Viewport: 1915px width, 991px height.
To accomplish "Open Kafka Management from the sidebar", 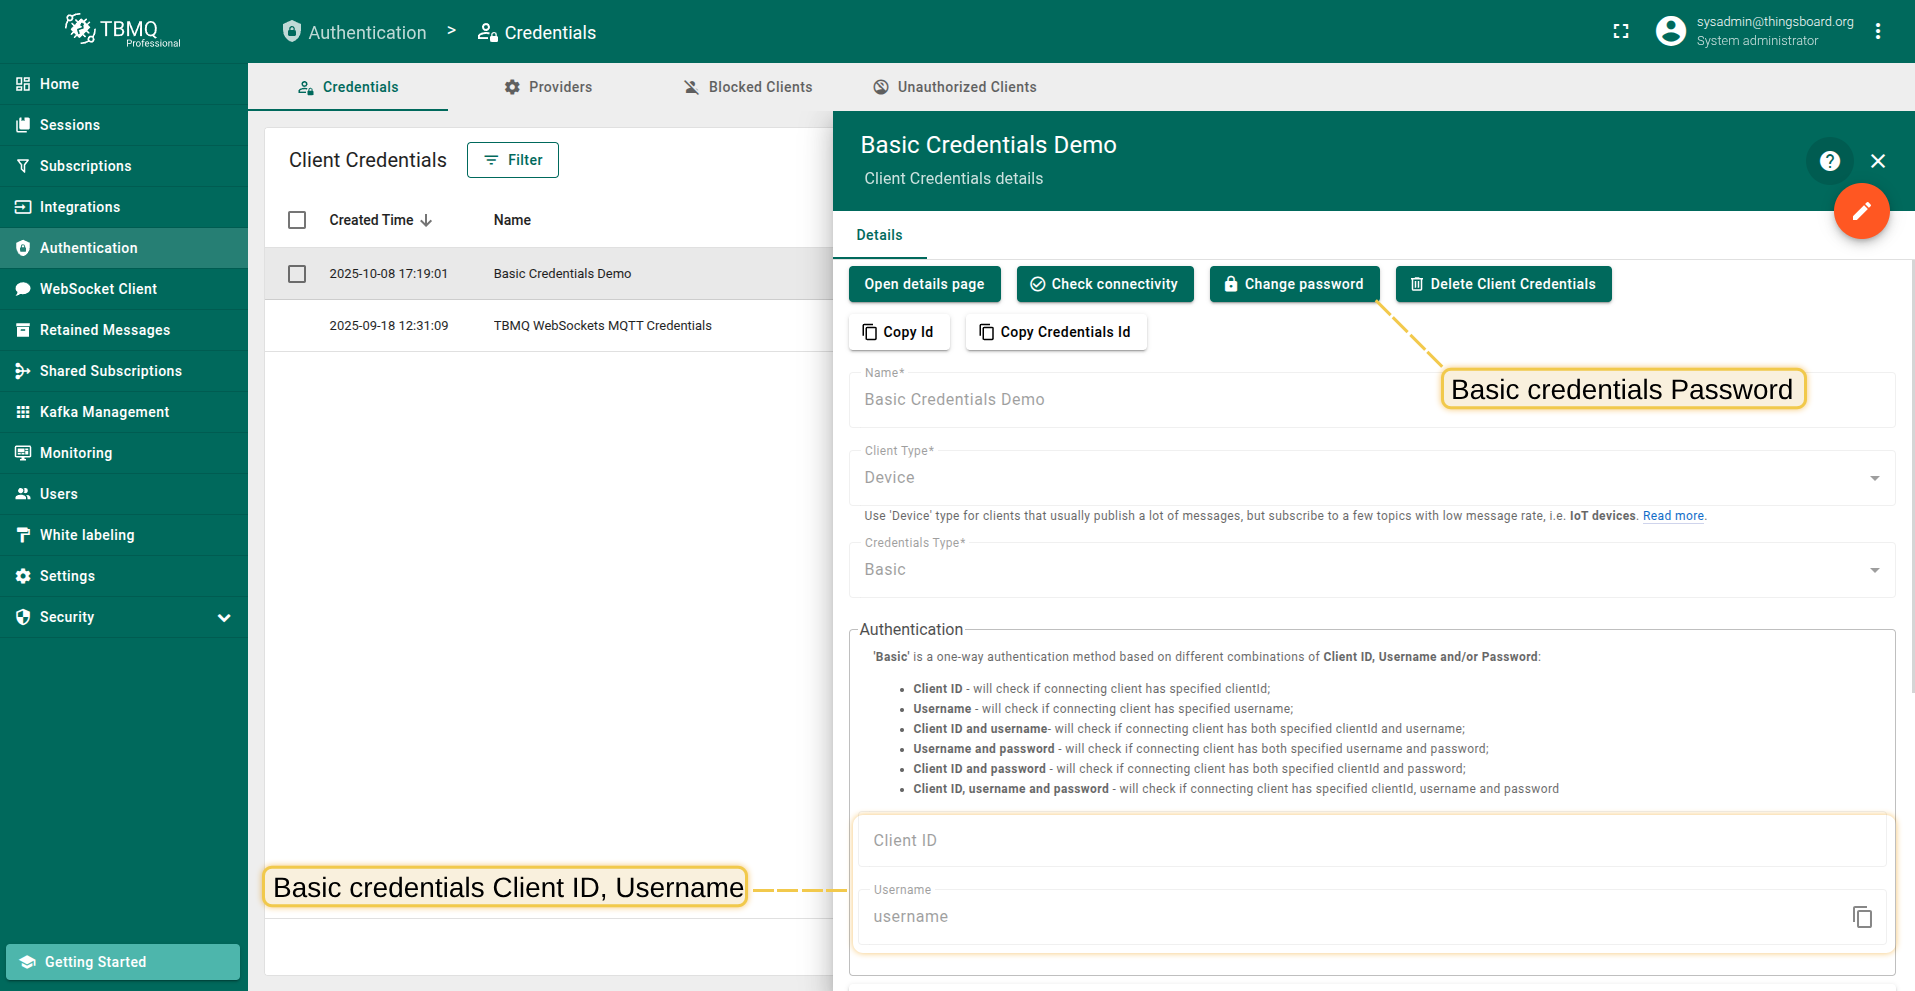I will pos(104,412).
